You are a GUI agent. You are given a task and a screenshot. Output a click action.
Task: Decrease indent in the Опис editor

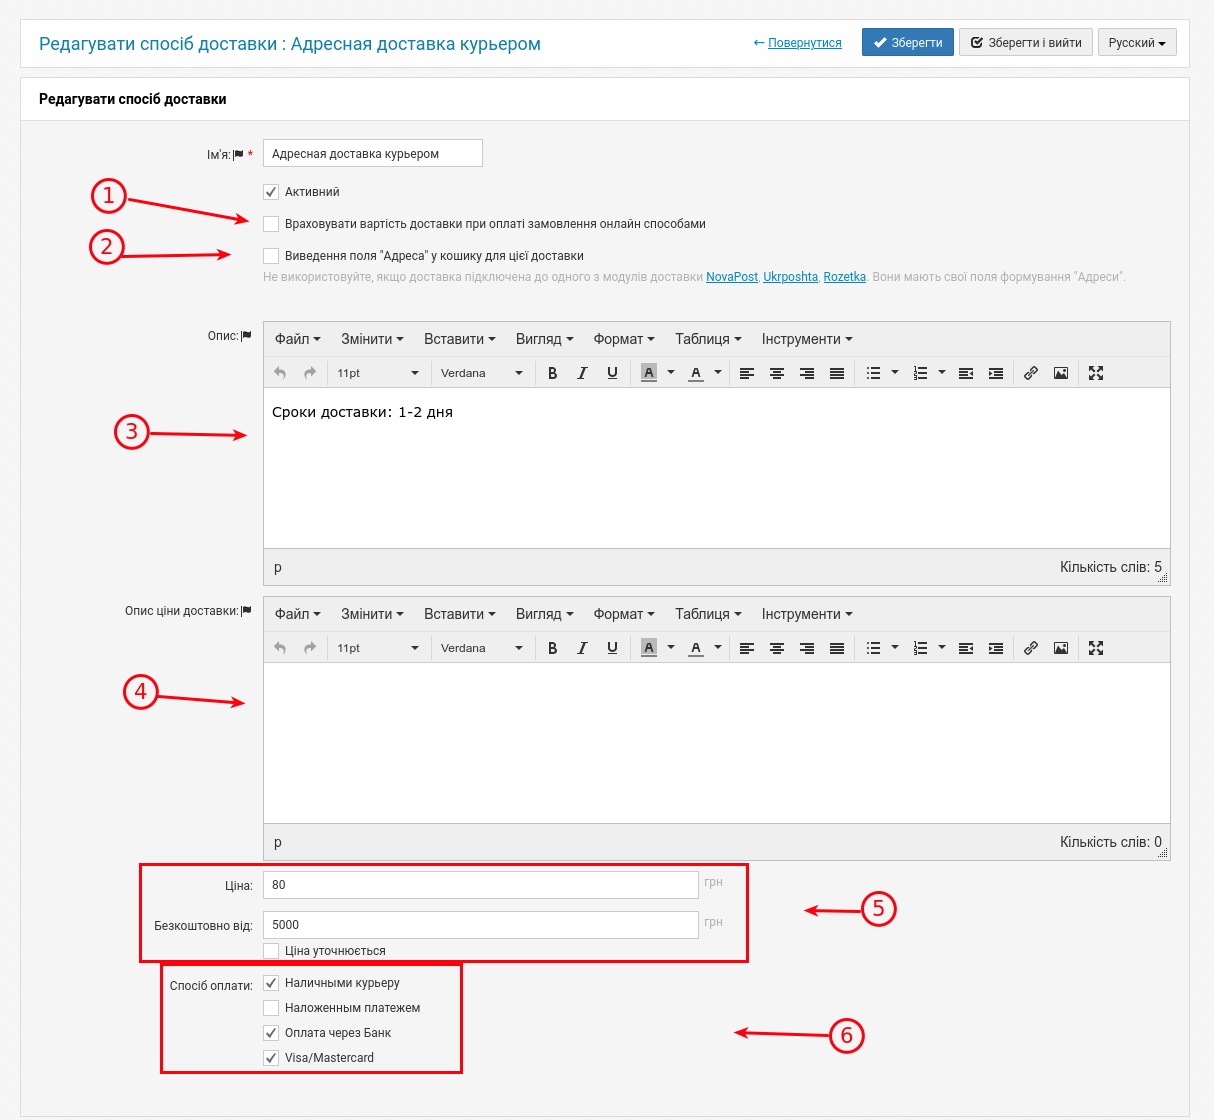966,373
